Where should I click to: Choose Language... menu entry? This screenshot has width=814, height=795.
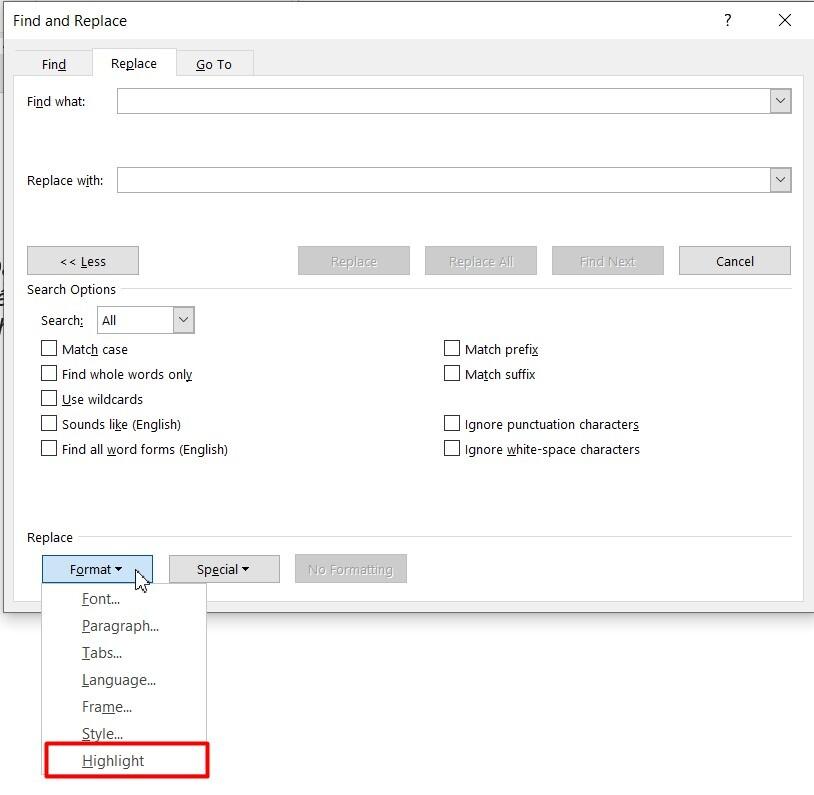click(x=124, y=680)
